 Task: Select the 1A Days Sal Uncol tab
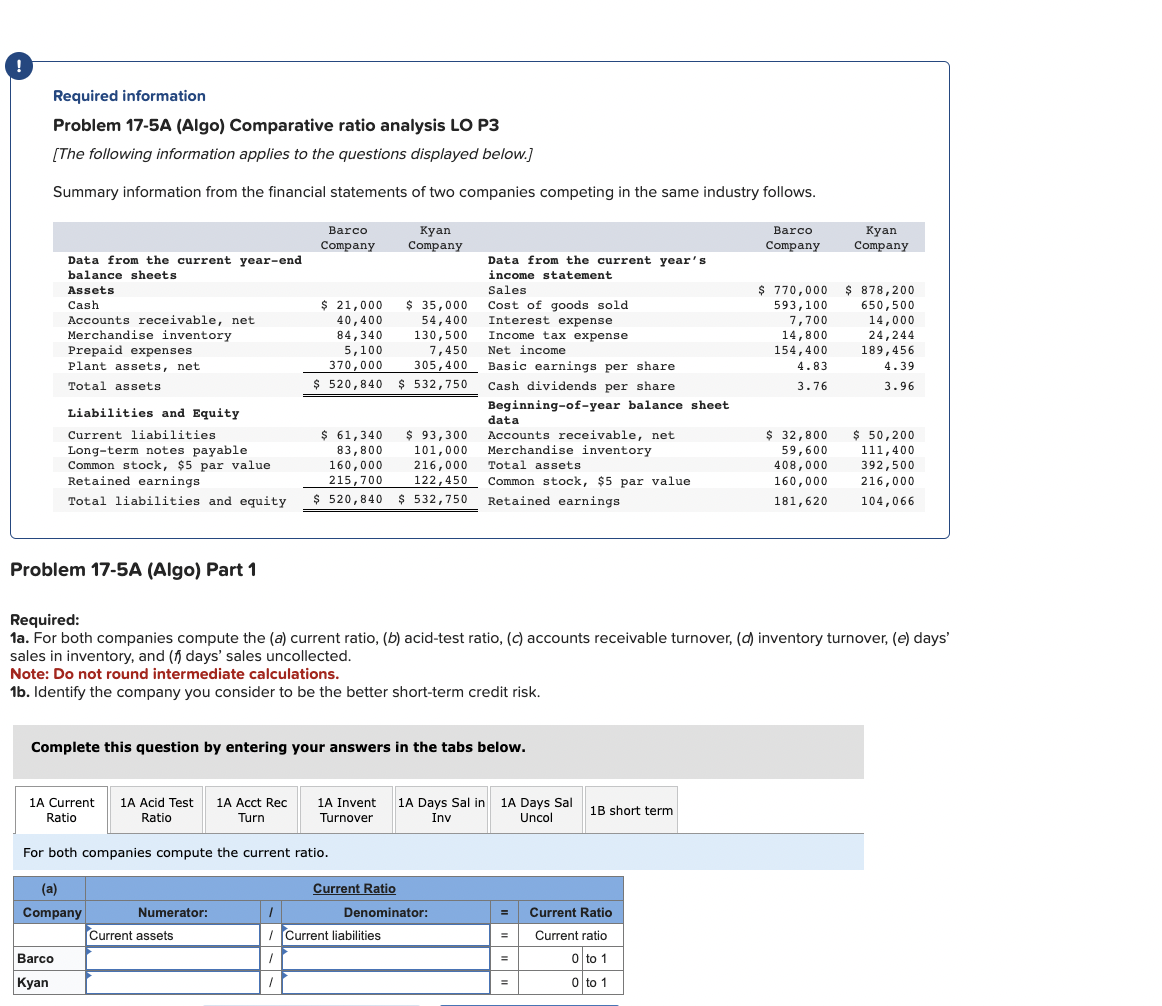[x=535, y=809]
